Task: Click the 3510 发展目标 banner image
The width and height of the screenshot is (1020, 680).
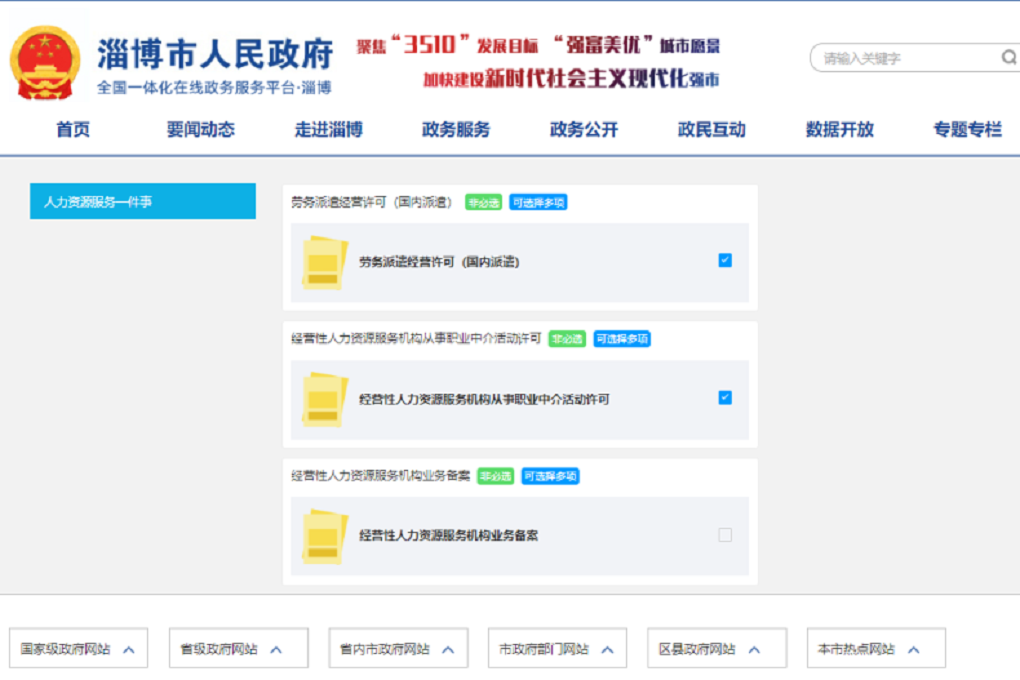Action: click(539, 62)
